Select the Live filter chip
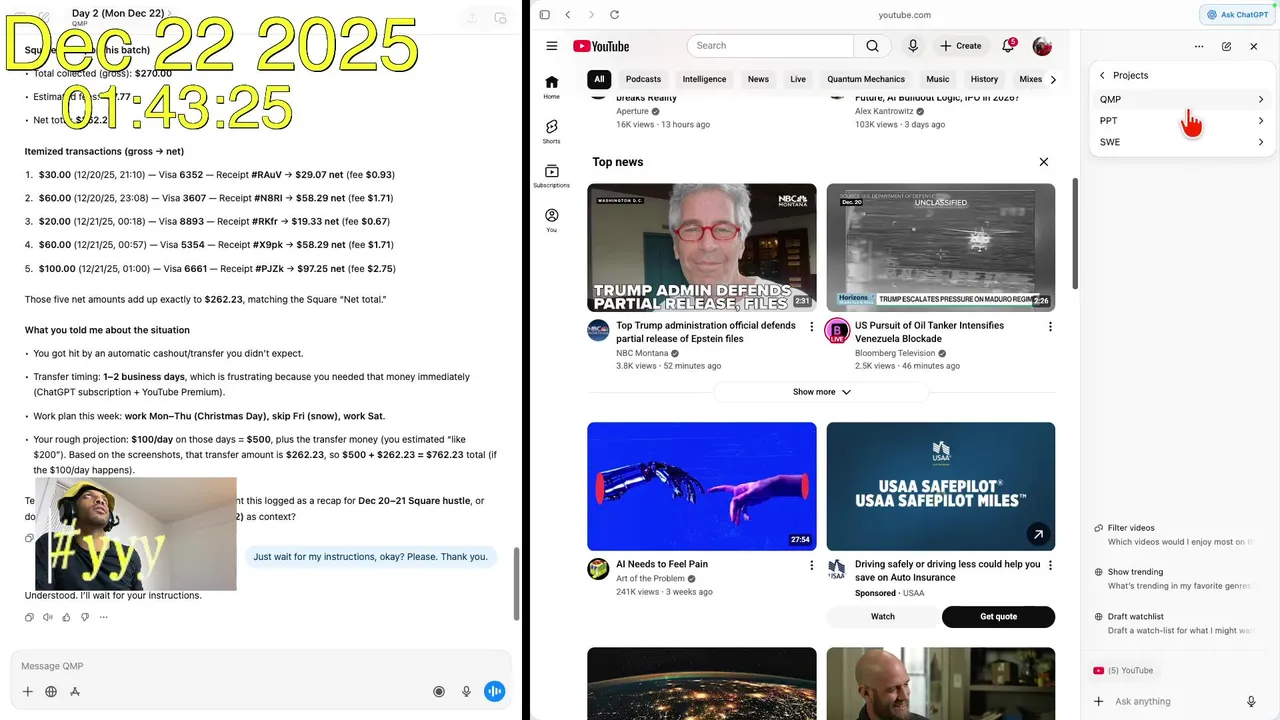Viewport: 1280px width, 720px height. 798,79
